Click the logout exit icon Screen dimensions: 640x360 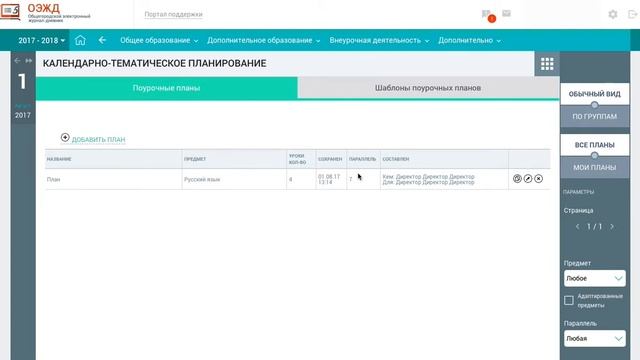[632, 14]
